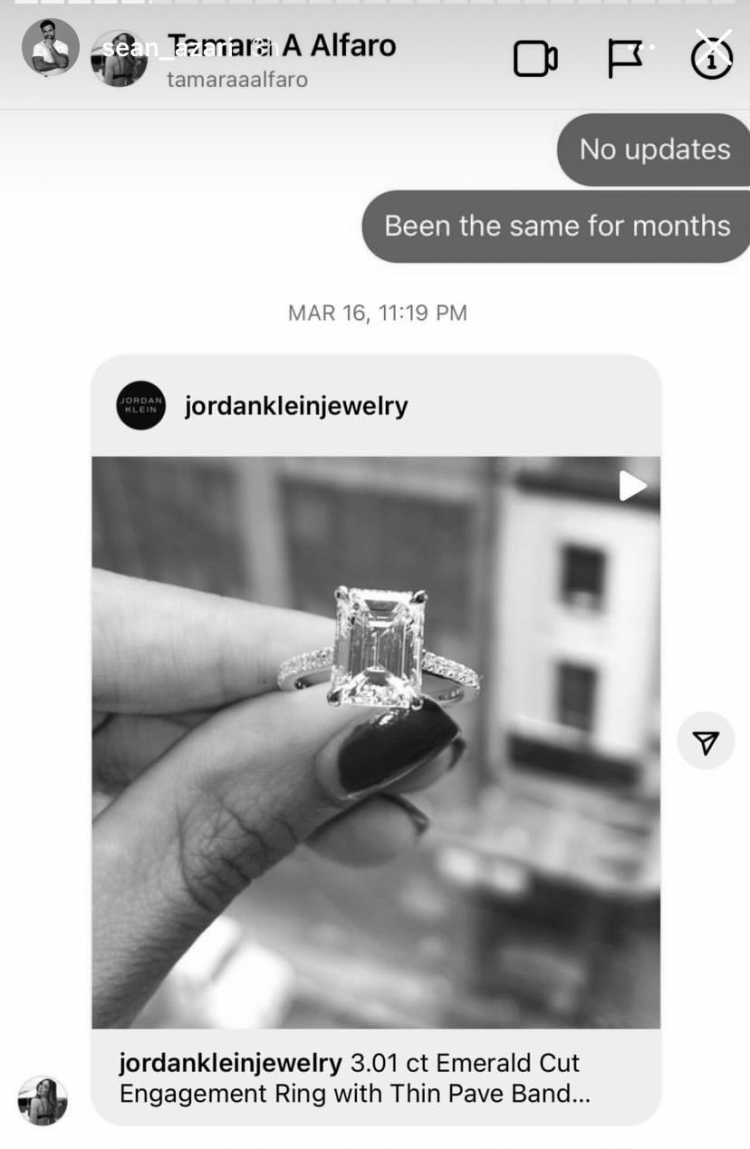750x1149 pixels.
Task: Tap the flag icon in header
Action: coord(625,59)
